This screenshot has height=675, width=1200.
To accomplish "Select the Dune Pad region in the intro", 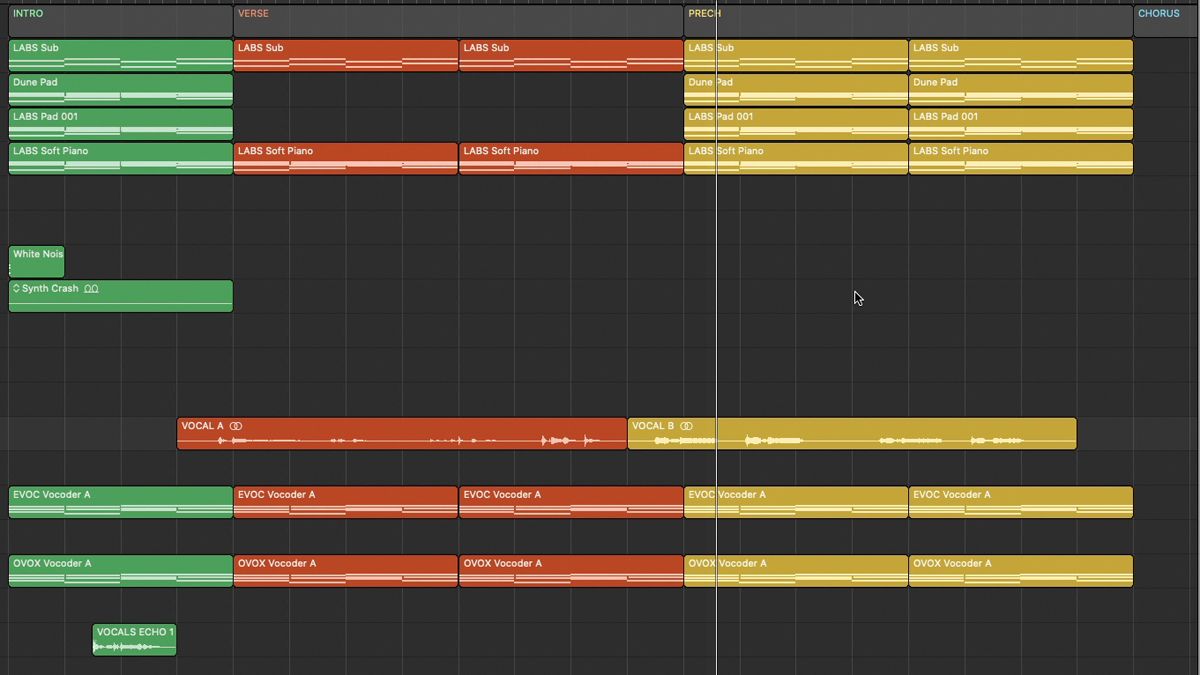I will click(x=120, y=90).
